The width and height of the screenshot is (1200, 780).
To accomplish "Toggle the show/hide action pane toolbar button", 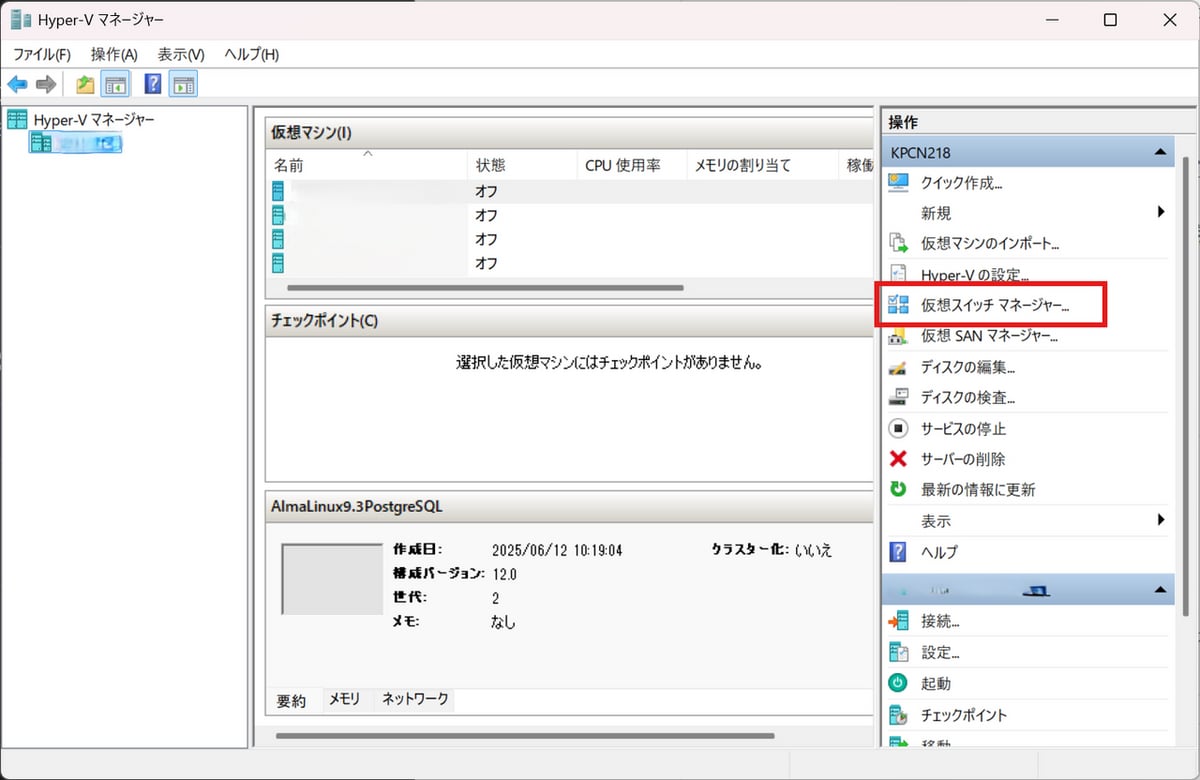I will pyautogui.click(x=183, y=84).
